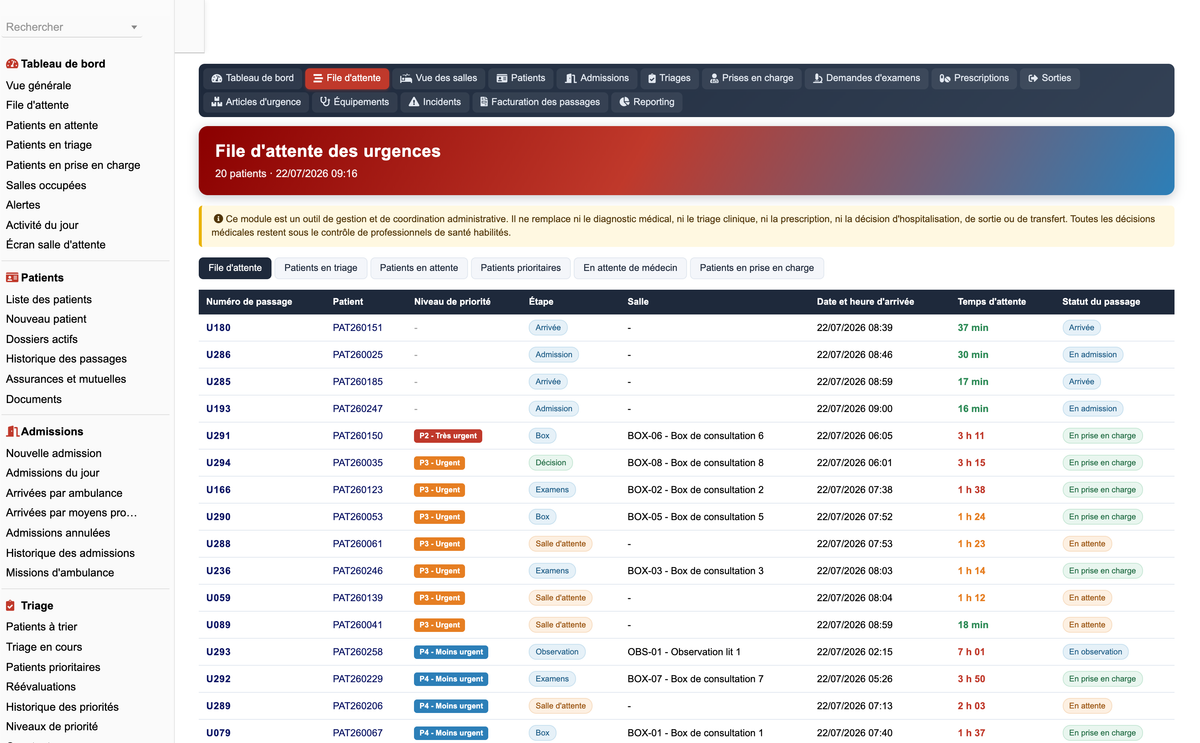Click the P2 - Très urgent priority badge
The width and height of the screenshot is (1200, 743).
pyautogui.click(x=448, y=436)
